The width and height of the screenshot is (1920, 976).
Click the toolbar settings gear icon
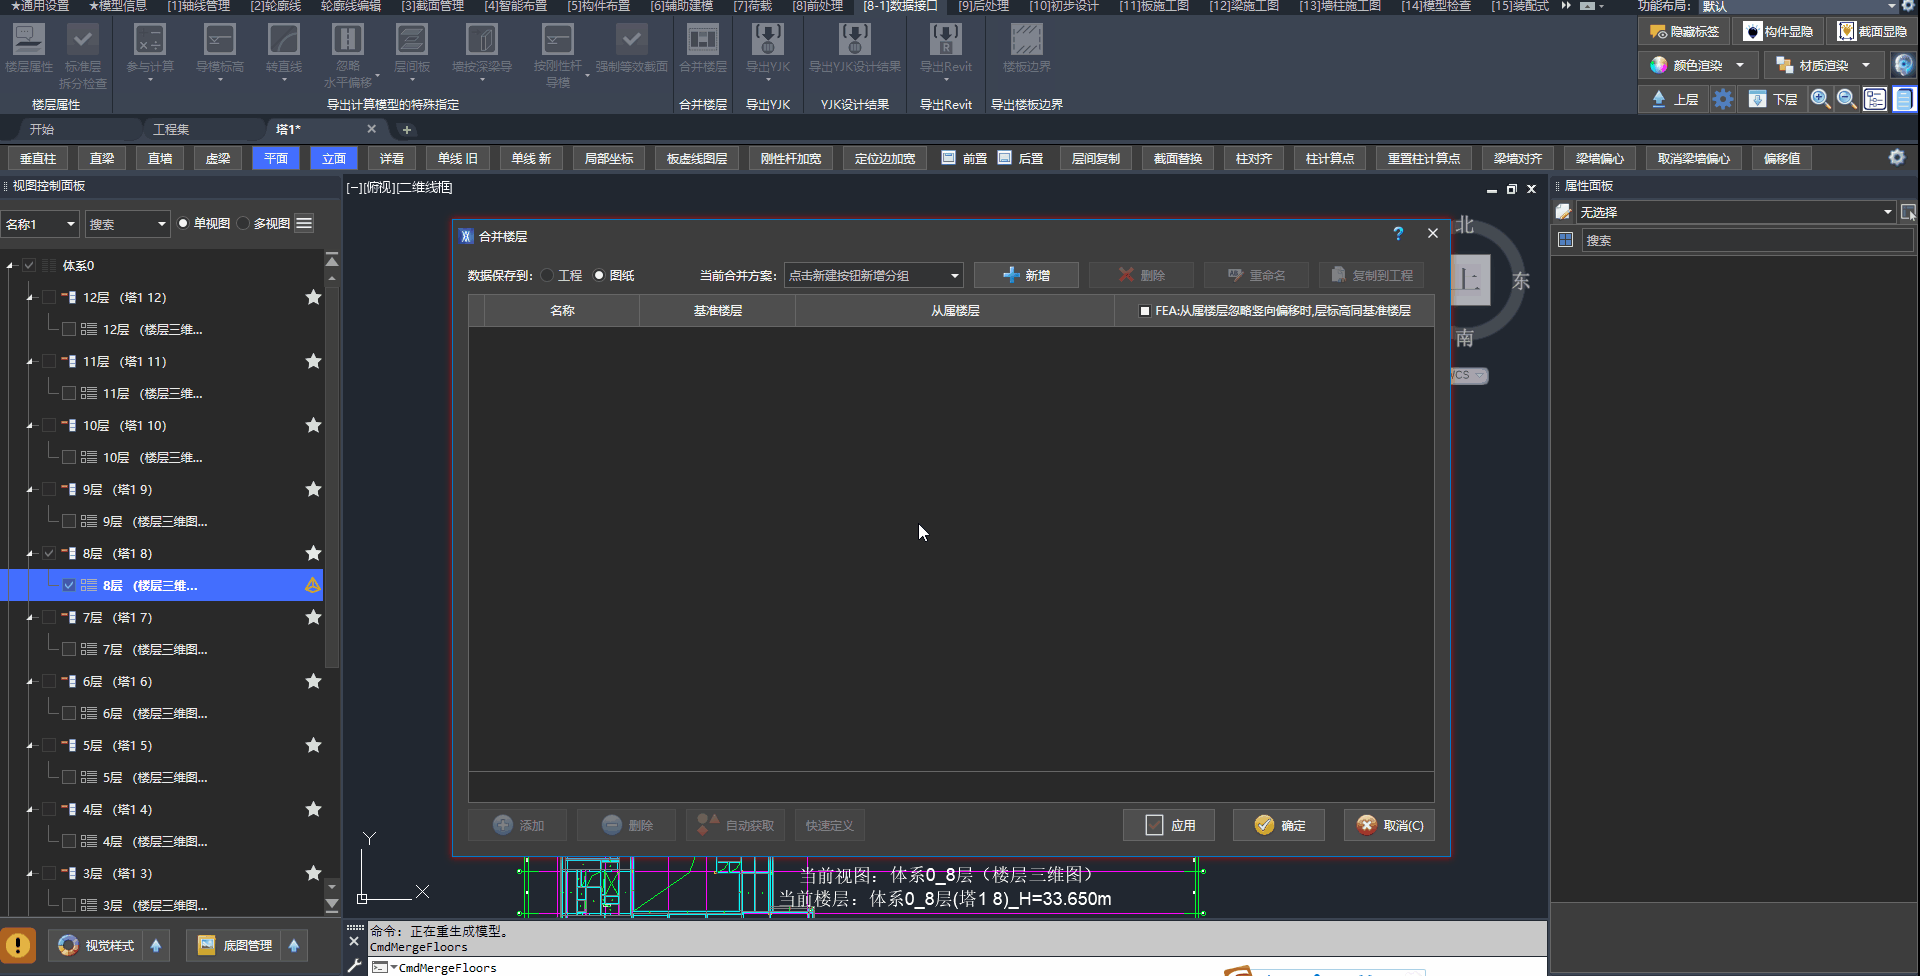[1896, 158]
